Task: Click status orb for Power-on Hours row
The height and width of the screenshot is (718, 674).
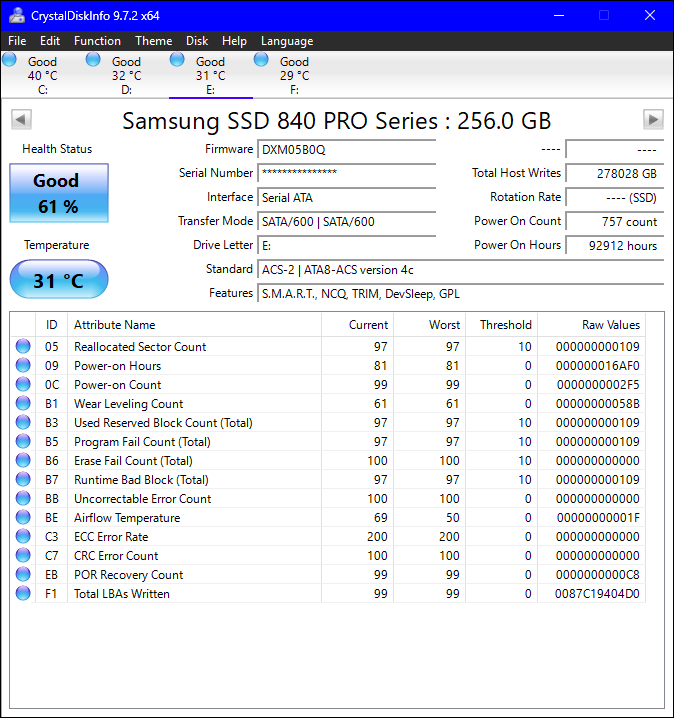Action: click(x=23, y=365)
